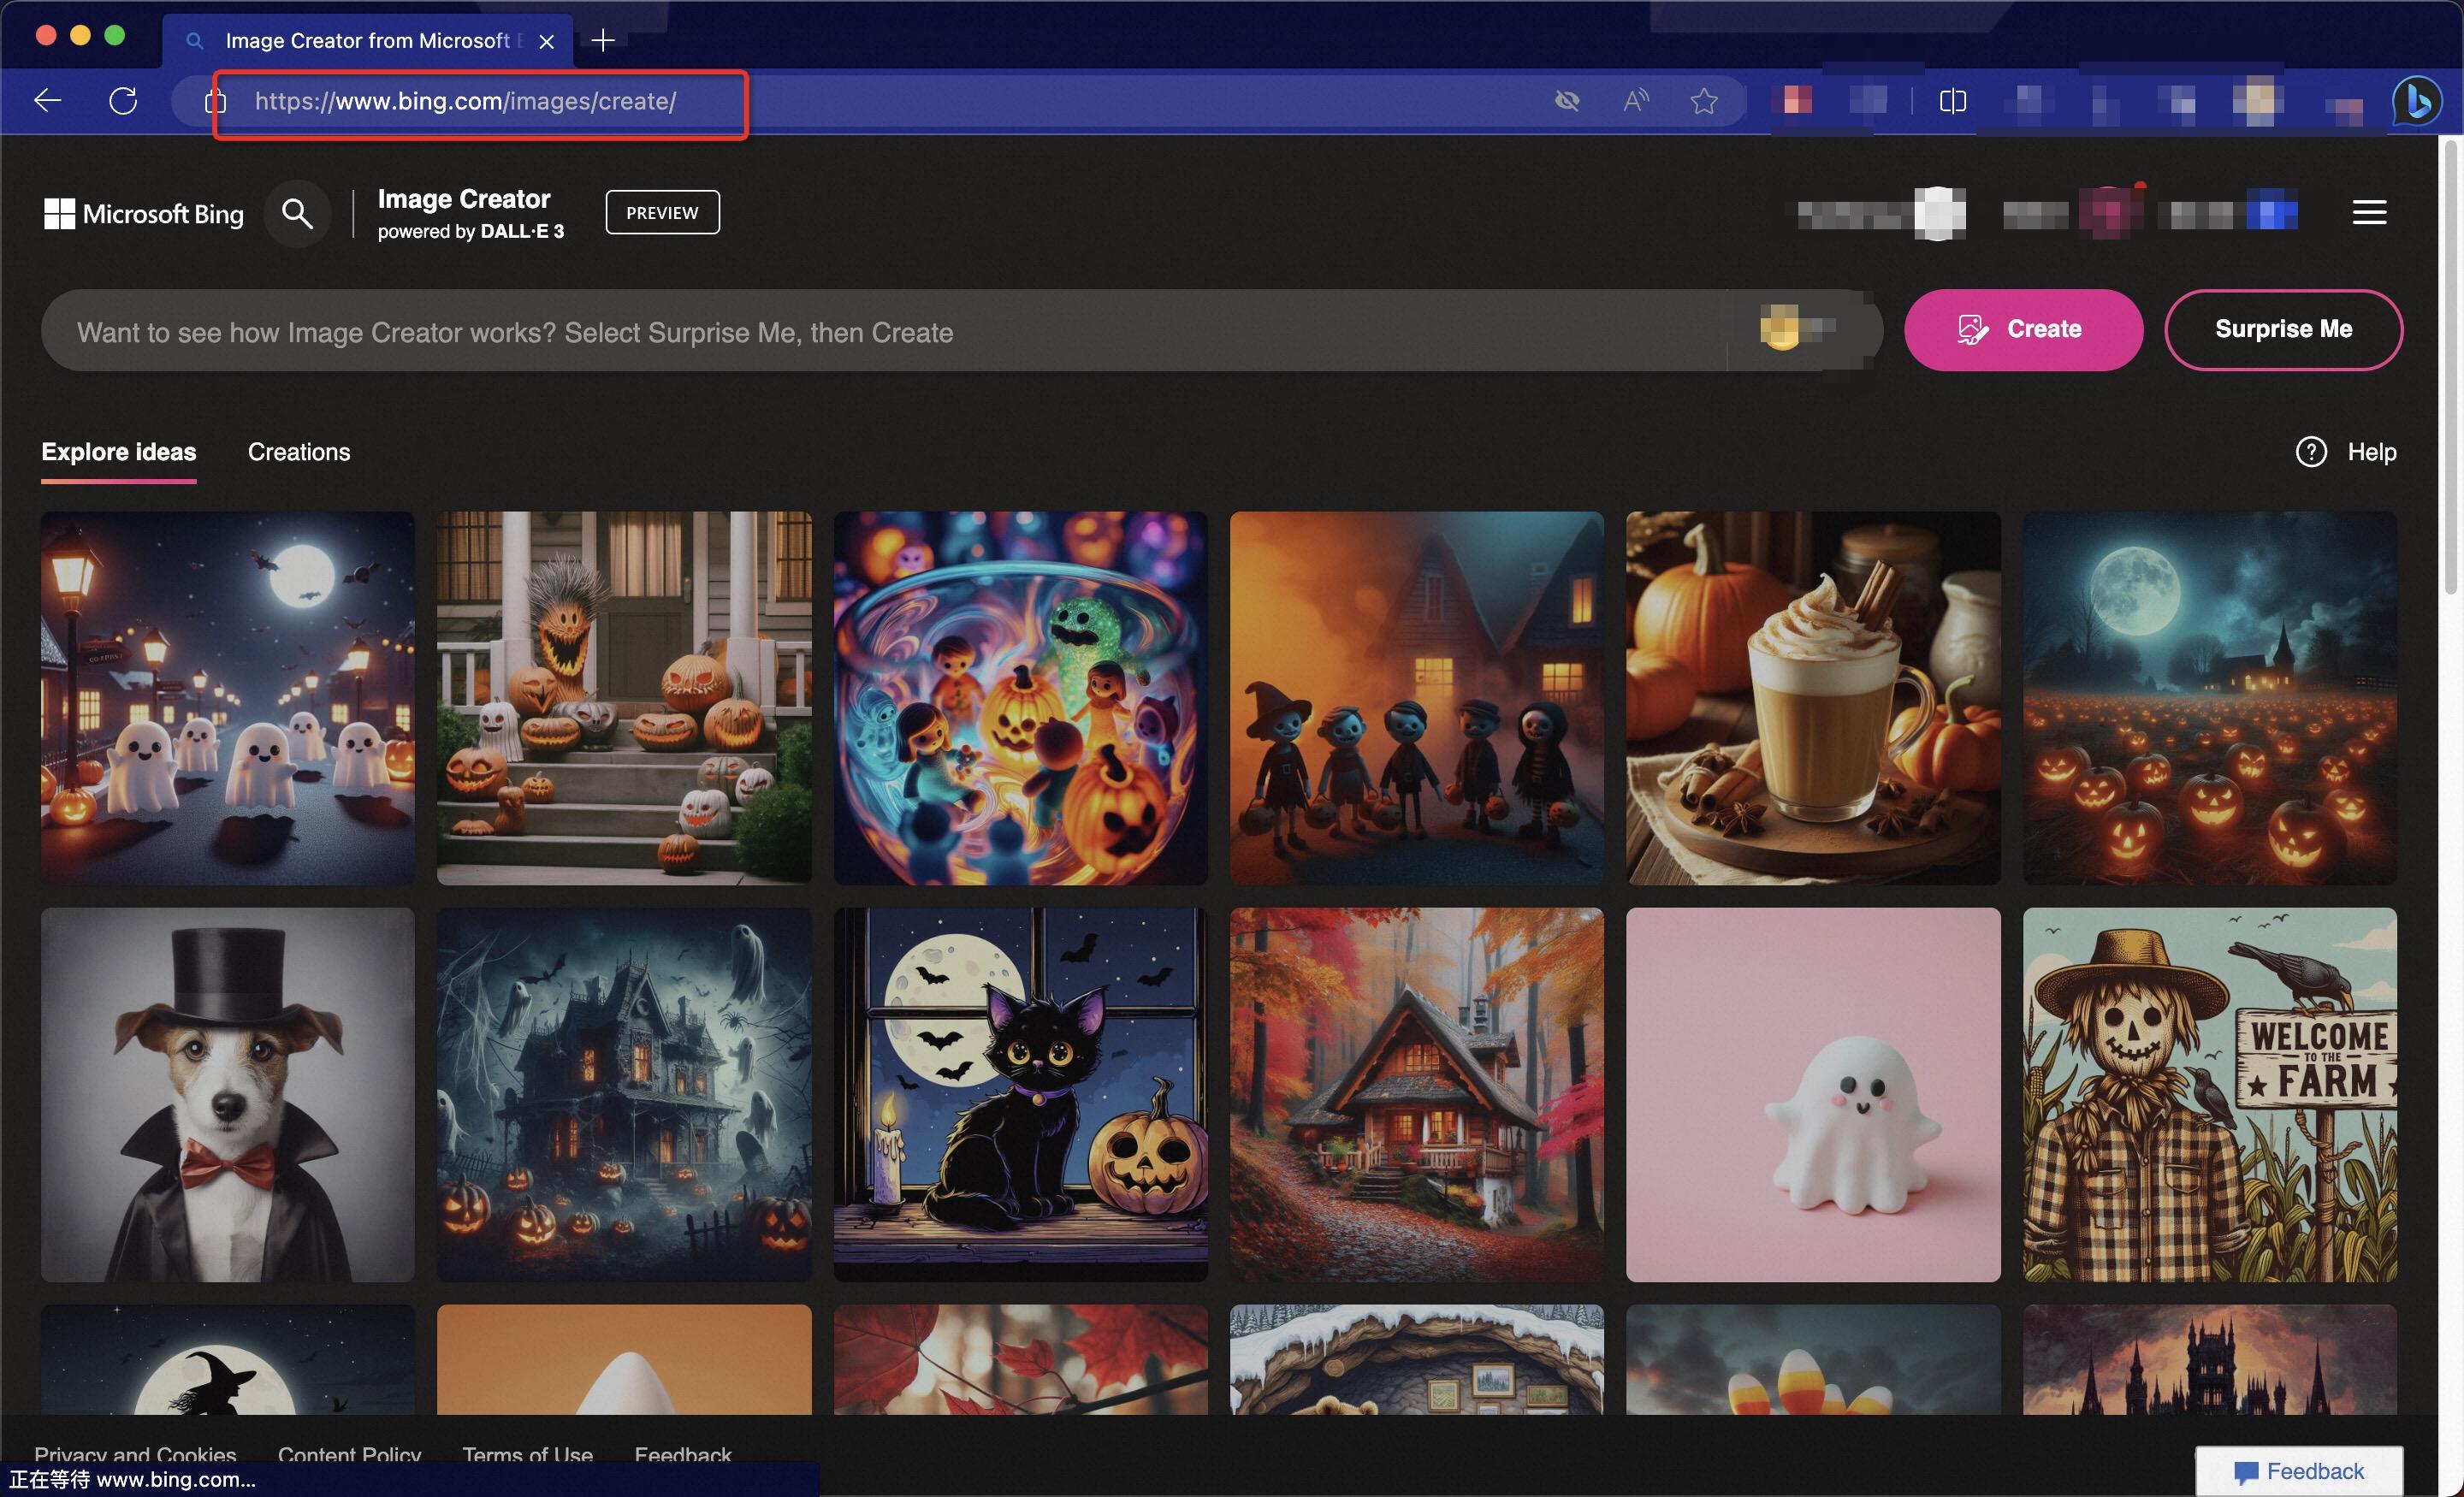This screenshot has width=2464, height=1497.
Task: Activate Read Aloud in the address bar
Action: coord(1636,100)
